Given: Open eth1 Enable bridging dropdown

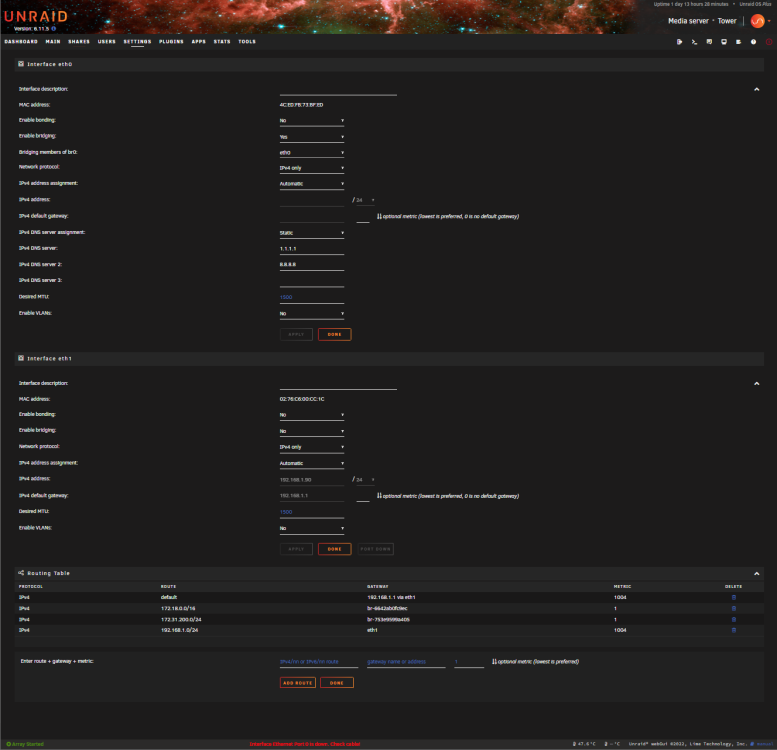Looking at the screenshot, I should click(x=312, y=431).
